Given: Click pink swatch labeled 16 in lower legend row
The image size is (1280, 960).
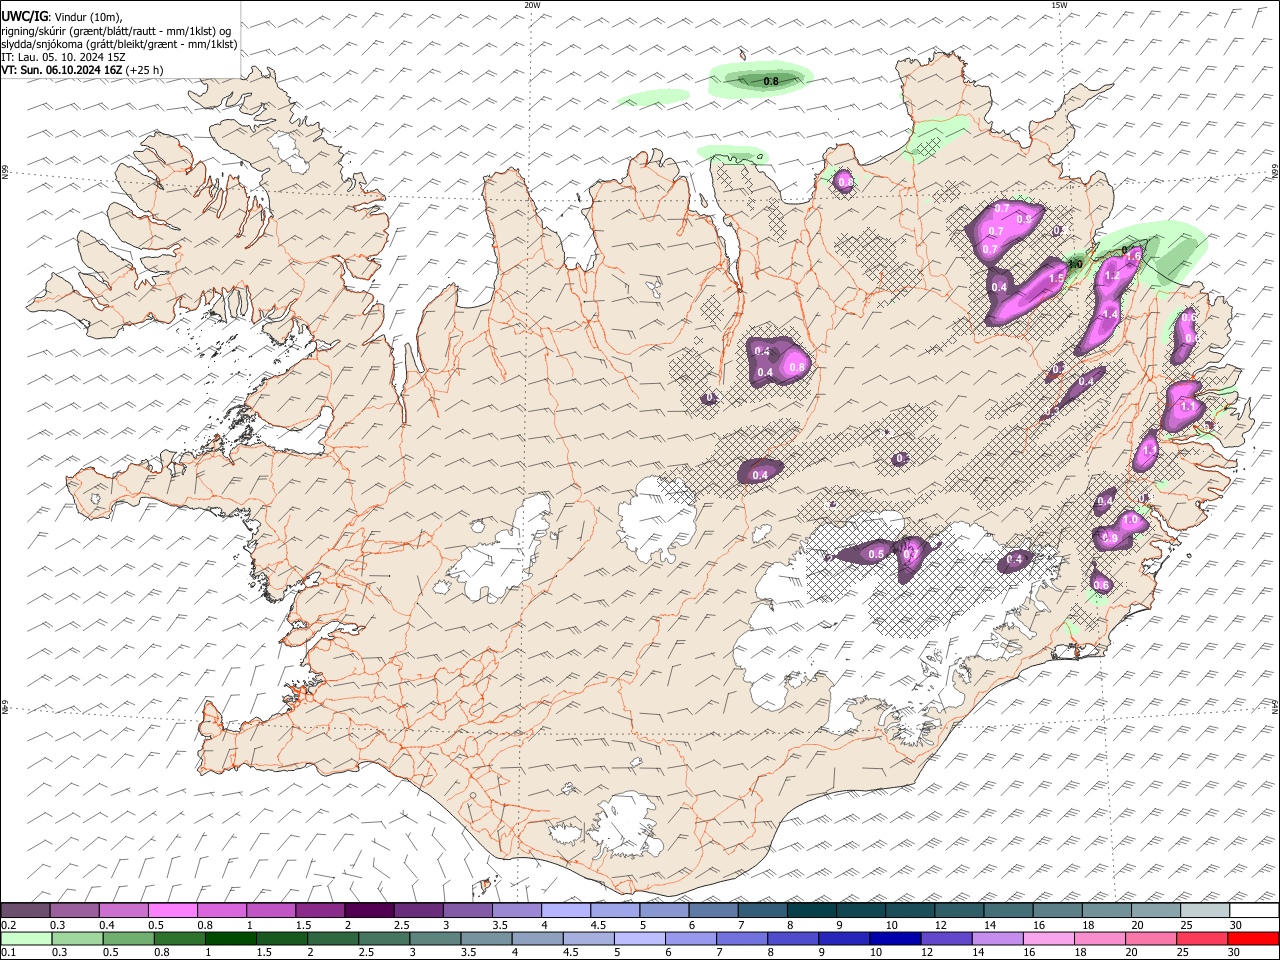Looking at the screenshot, I should 1050,939.
